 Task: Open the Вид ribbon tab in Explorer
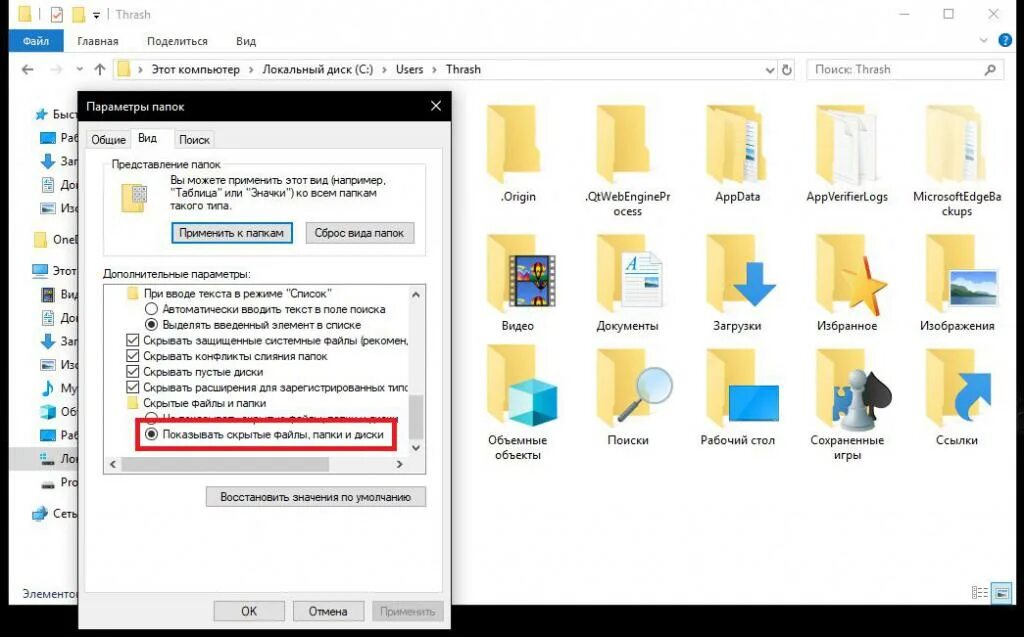click(246, 41)
